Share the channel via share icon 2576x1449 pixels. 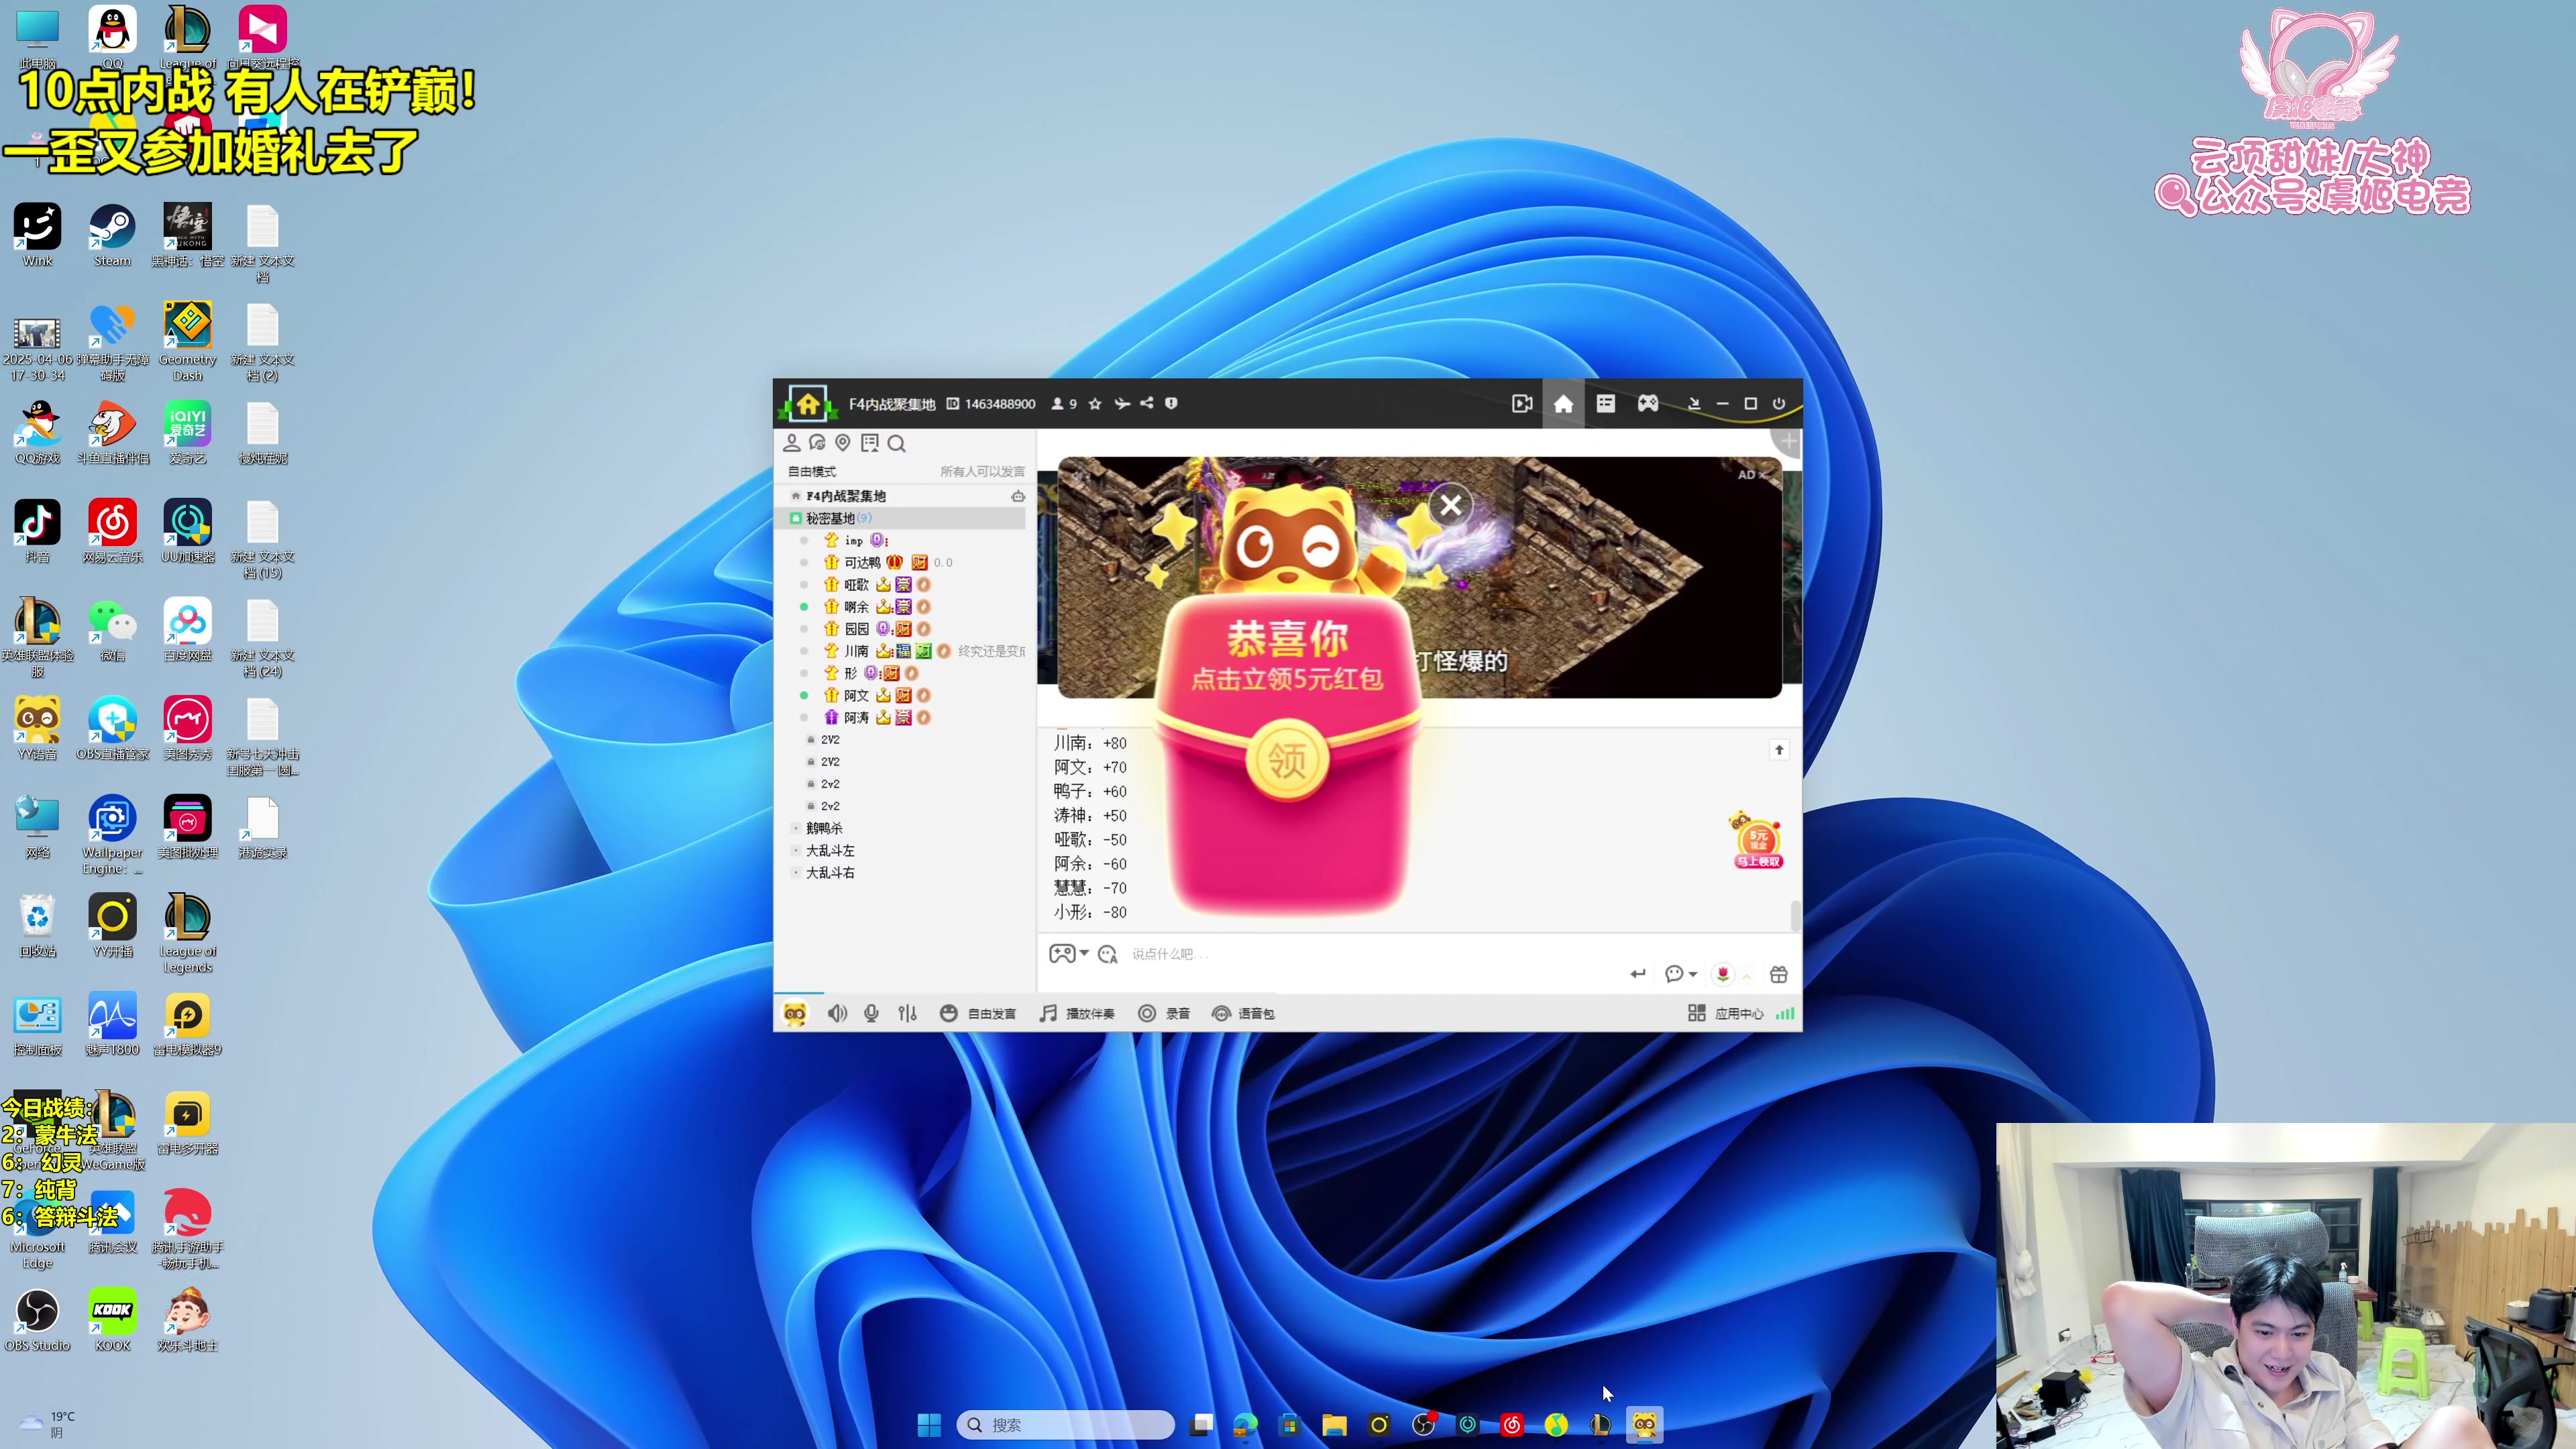pyautogui.click(x=1147, y=403)
